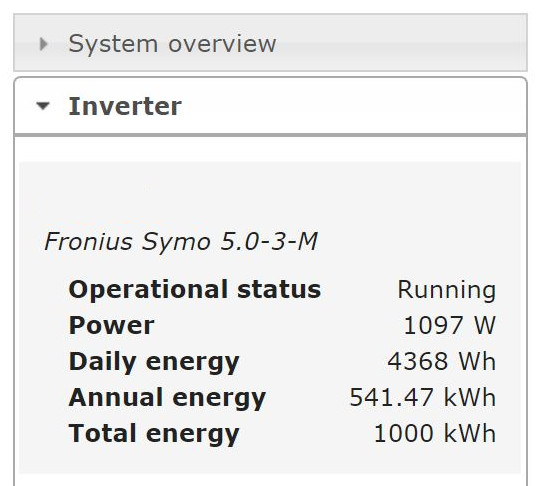
Task: Click the Fronius Symo 5.0-3-M name
Action: coord(181,241)
